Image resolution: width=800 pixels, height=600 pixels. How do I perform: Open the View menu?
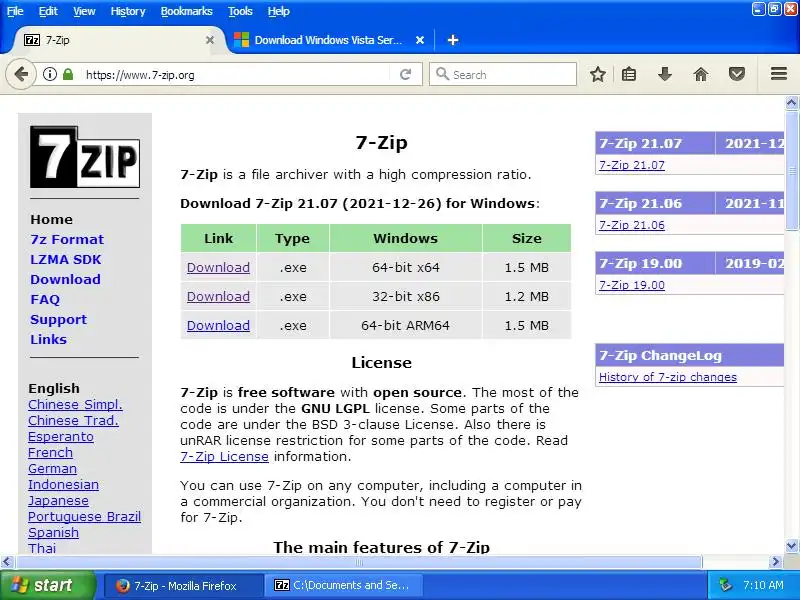pyautogui.click(x=84, y=11)
